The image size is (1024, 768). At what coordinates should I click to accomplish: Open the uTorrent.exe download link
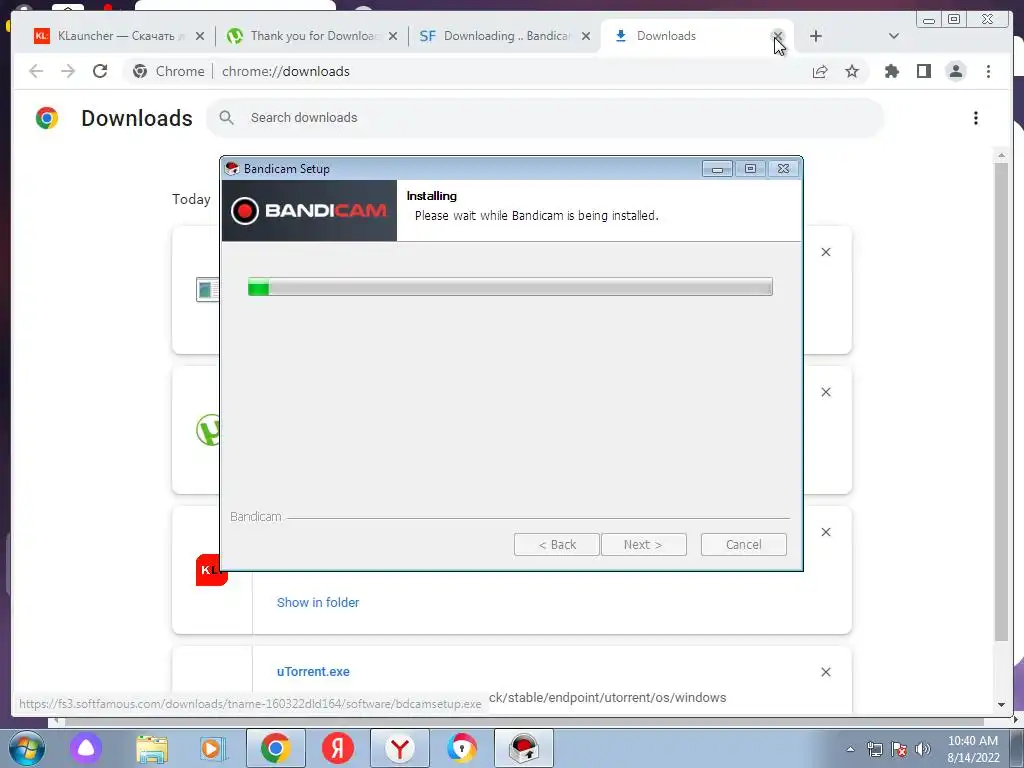pos(313,671)
